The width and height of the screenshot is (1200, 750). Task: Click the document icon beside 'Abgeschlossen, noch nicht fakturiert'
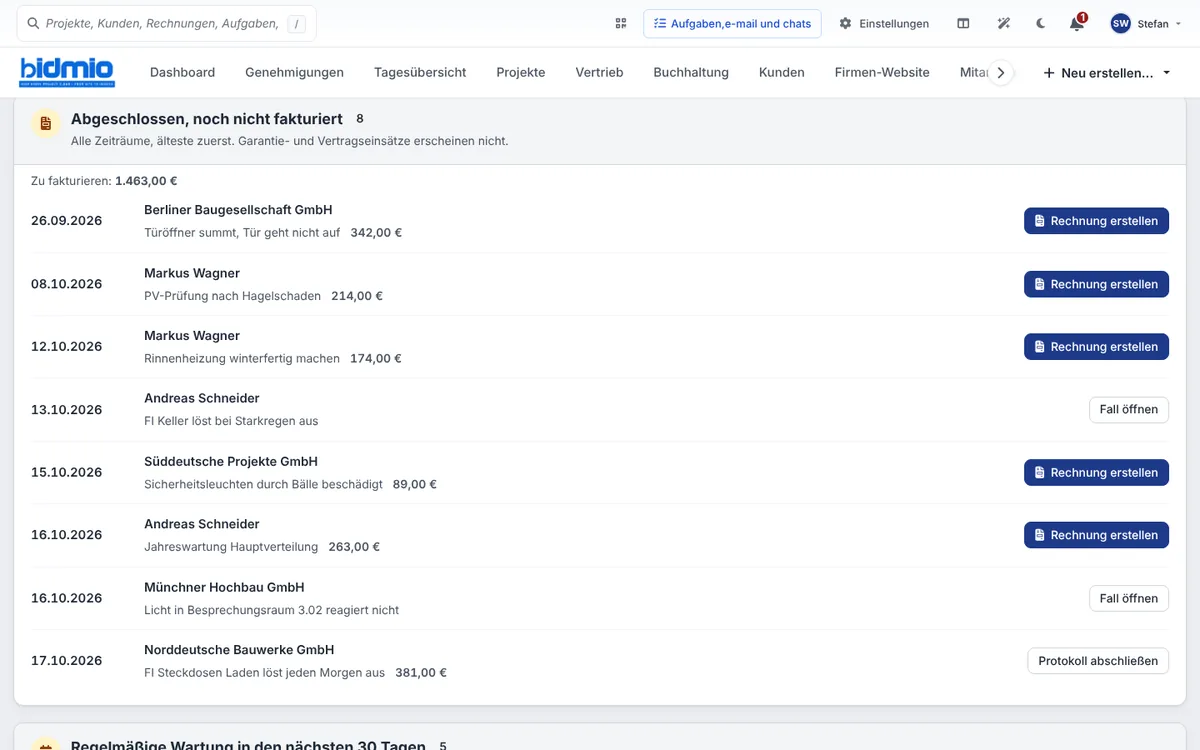44,124
